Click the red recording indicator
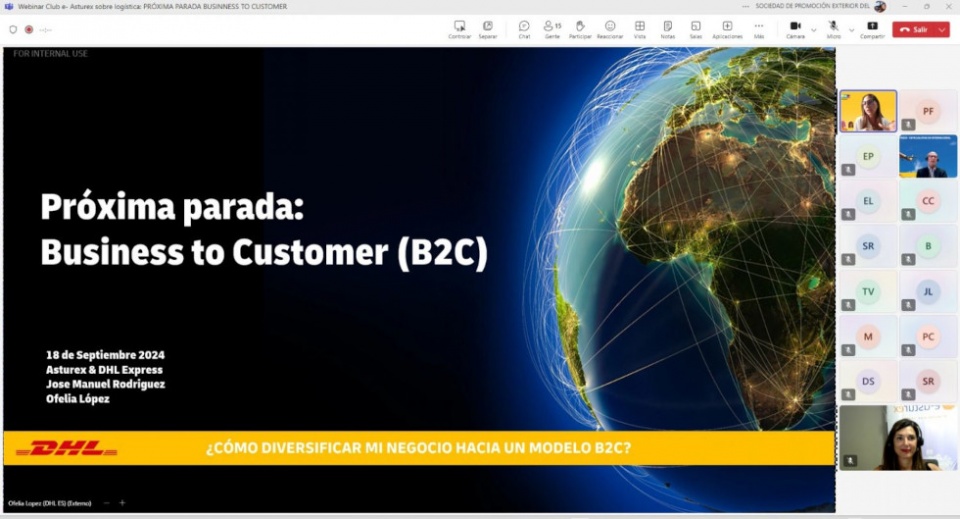This screenshot has width=960, height=519. click(29, 29)
